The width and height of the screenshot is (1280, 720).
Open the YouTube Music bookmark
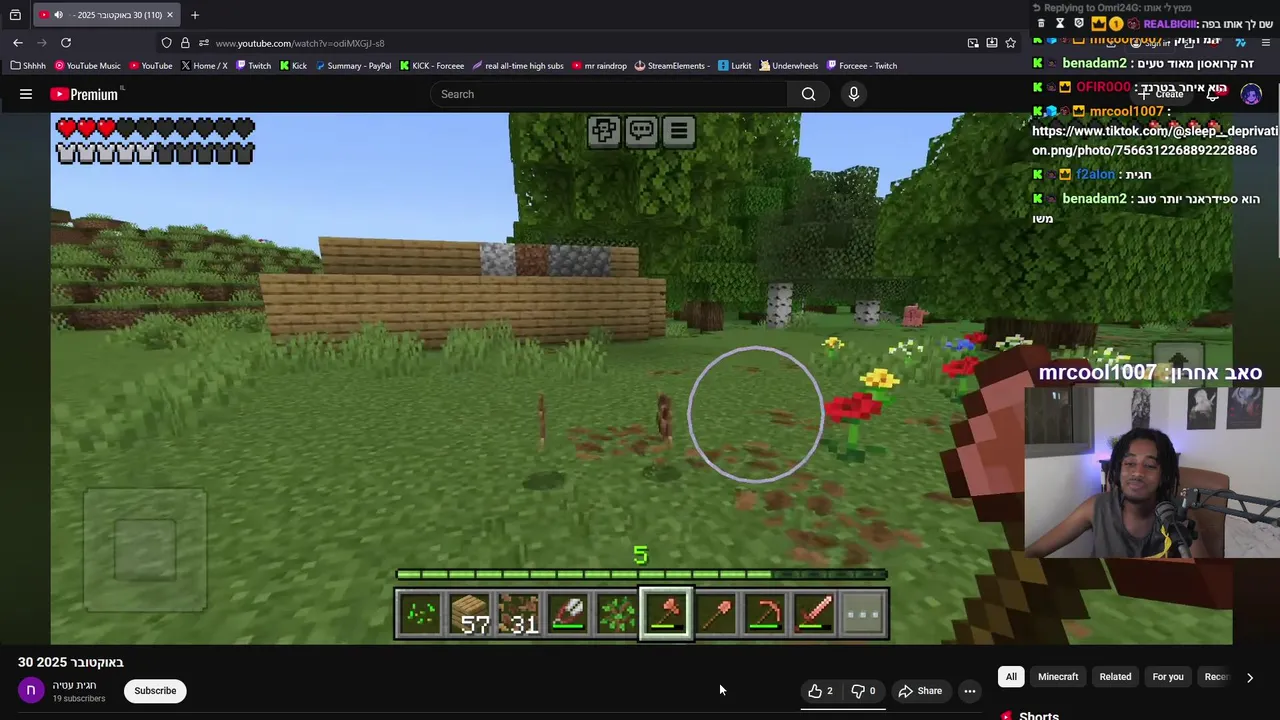pos(88,66)
